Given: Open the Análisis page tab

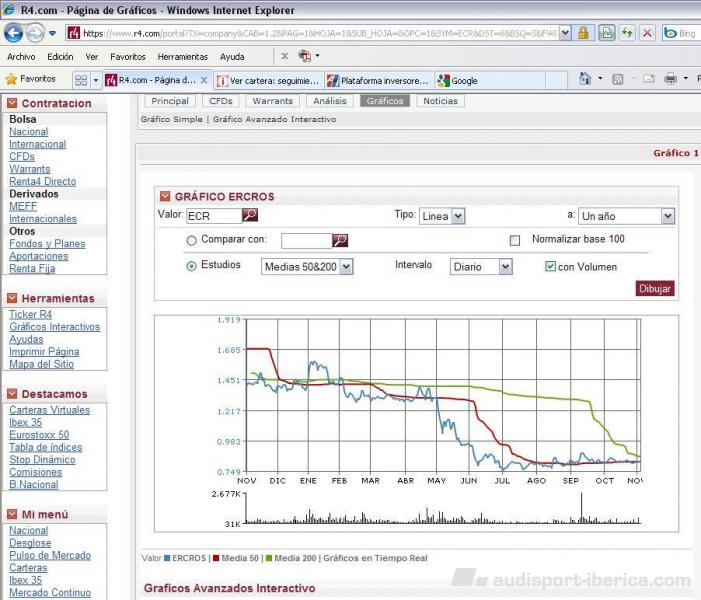Looking at the screenshot, I should point(330,101).
